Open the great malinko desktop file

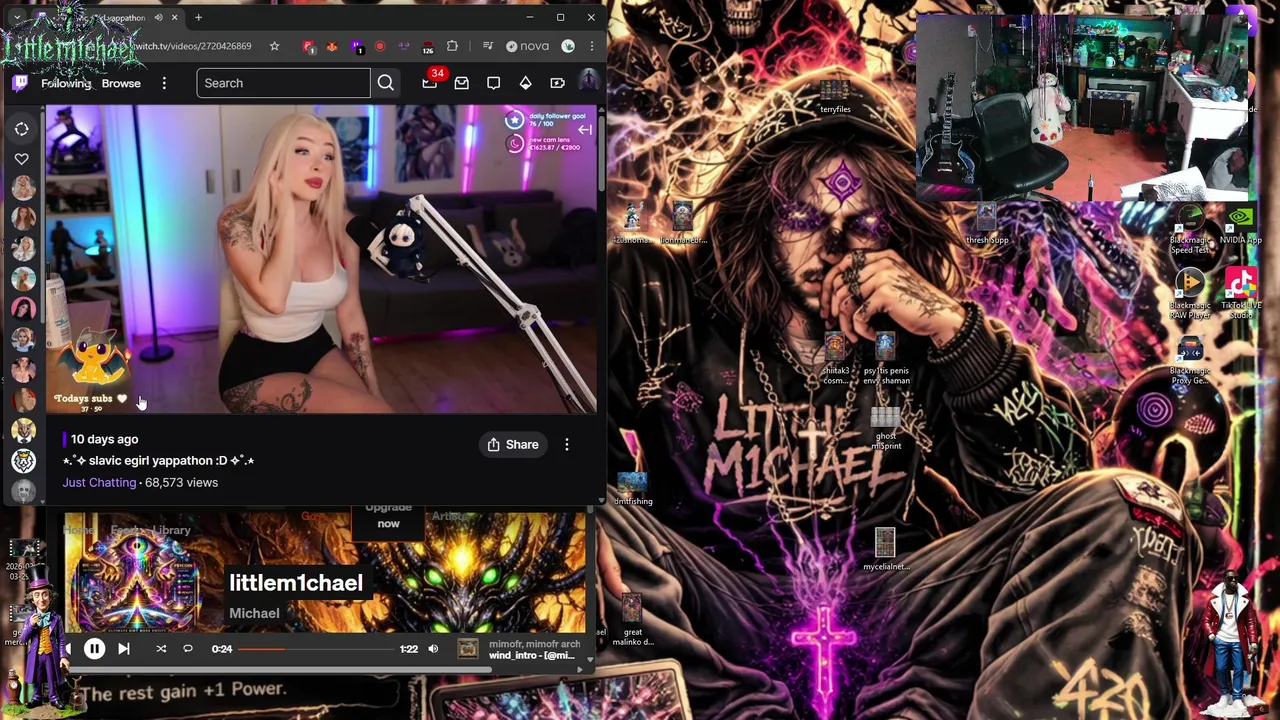(x=632, y=621)
